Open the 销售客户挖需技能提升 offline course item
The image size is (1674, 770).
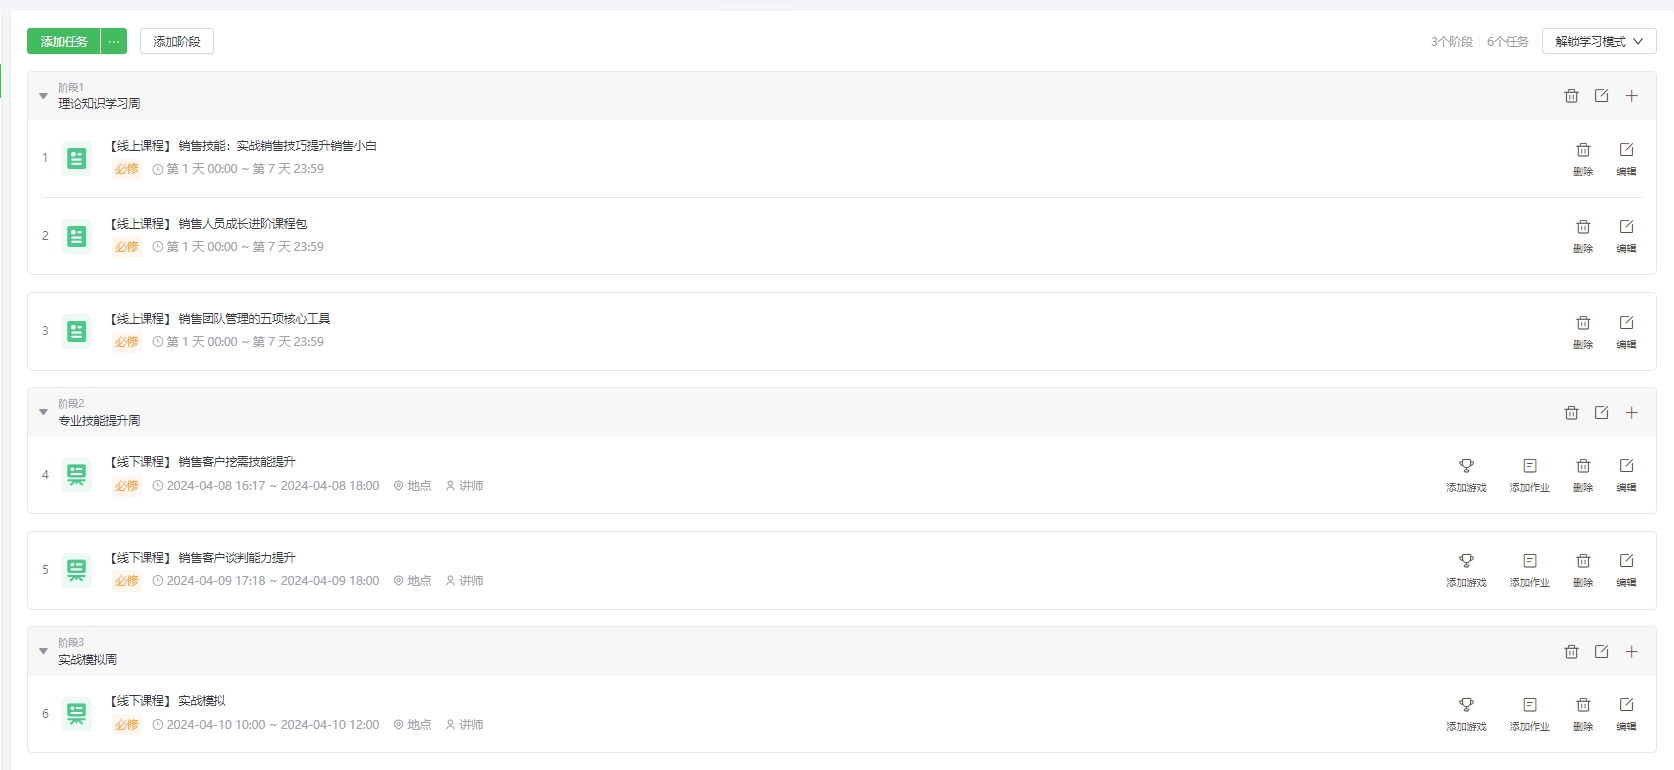203,462
